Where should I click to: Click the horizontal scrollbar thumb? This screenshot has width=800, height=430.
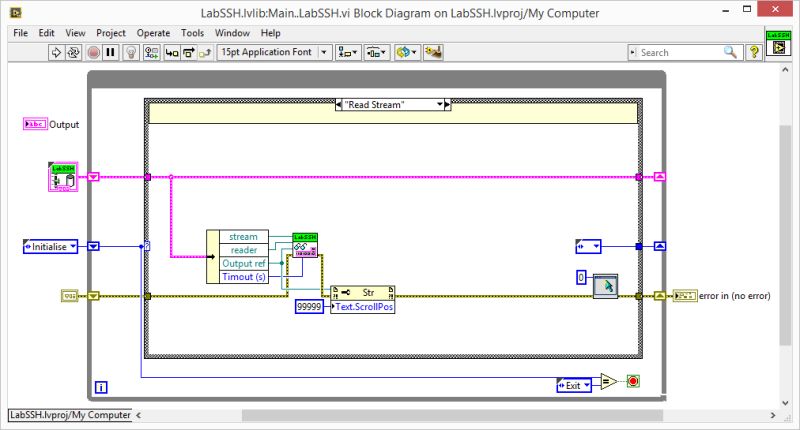click(452, 415)
